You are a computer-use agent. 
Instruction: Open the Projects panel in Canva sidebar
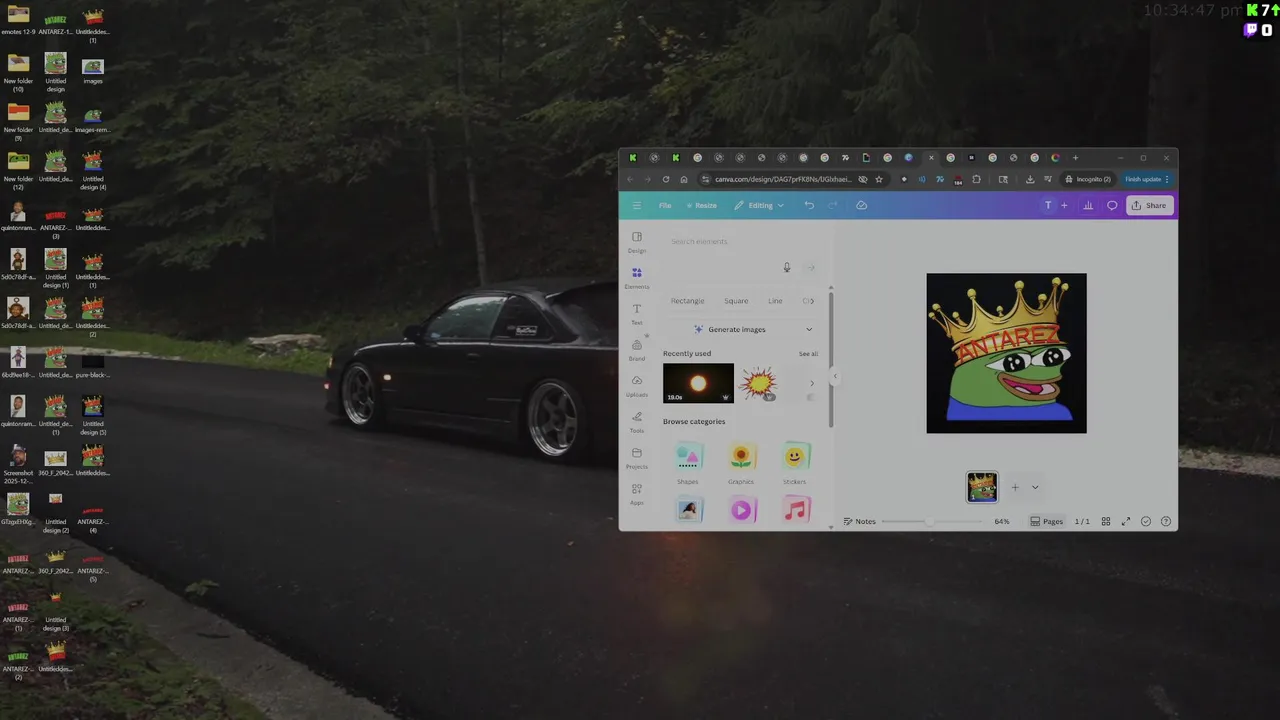pyautogui.click(x=637, y=457)
